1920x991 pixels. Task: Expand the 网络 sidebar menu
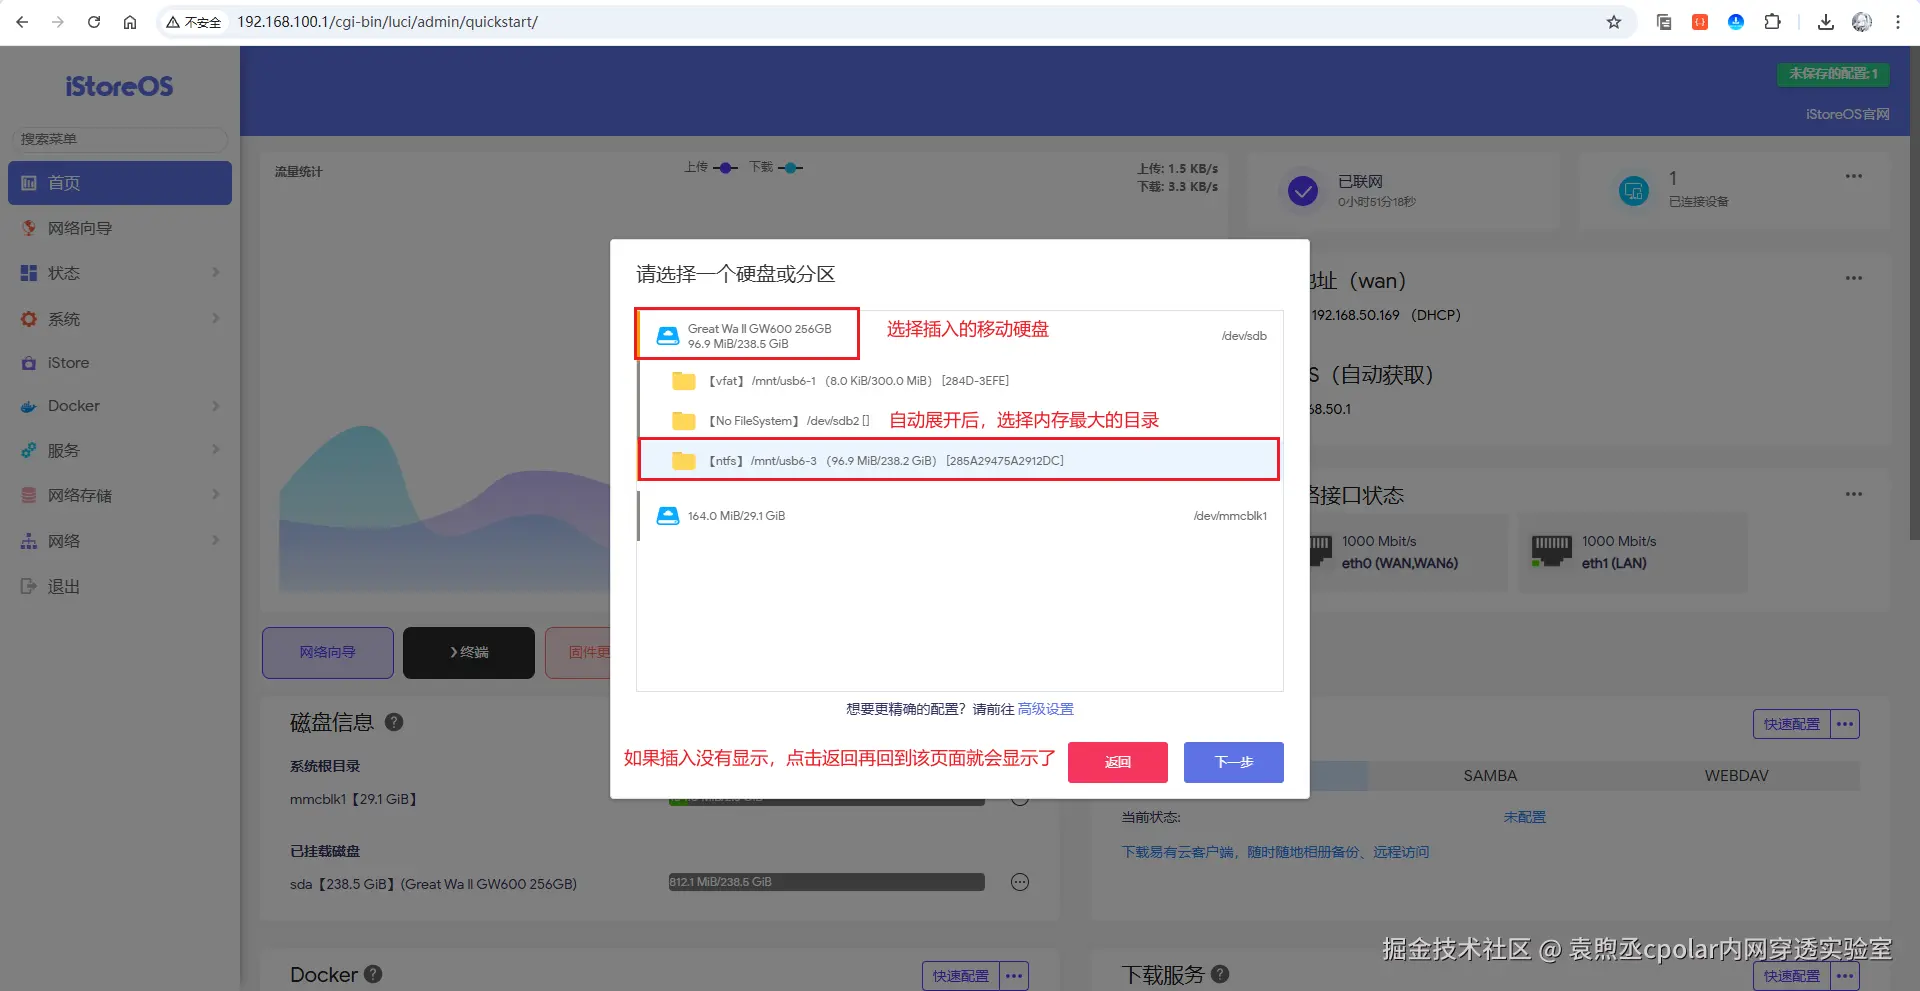point(120,541)
